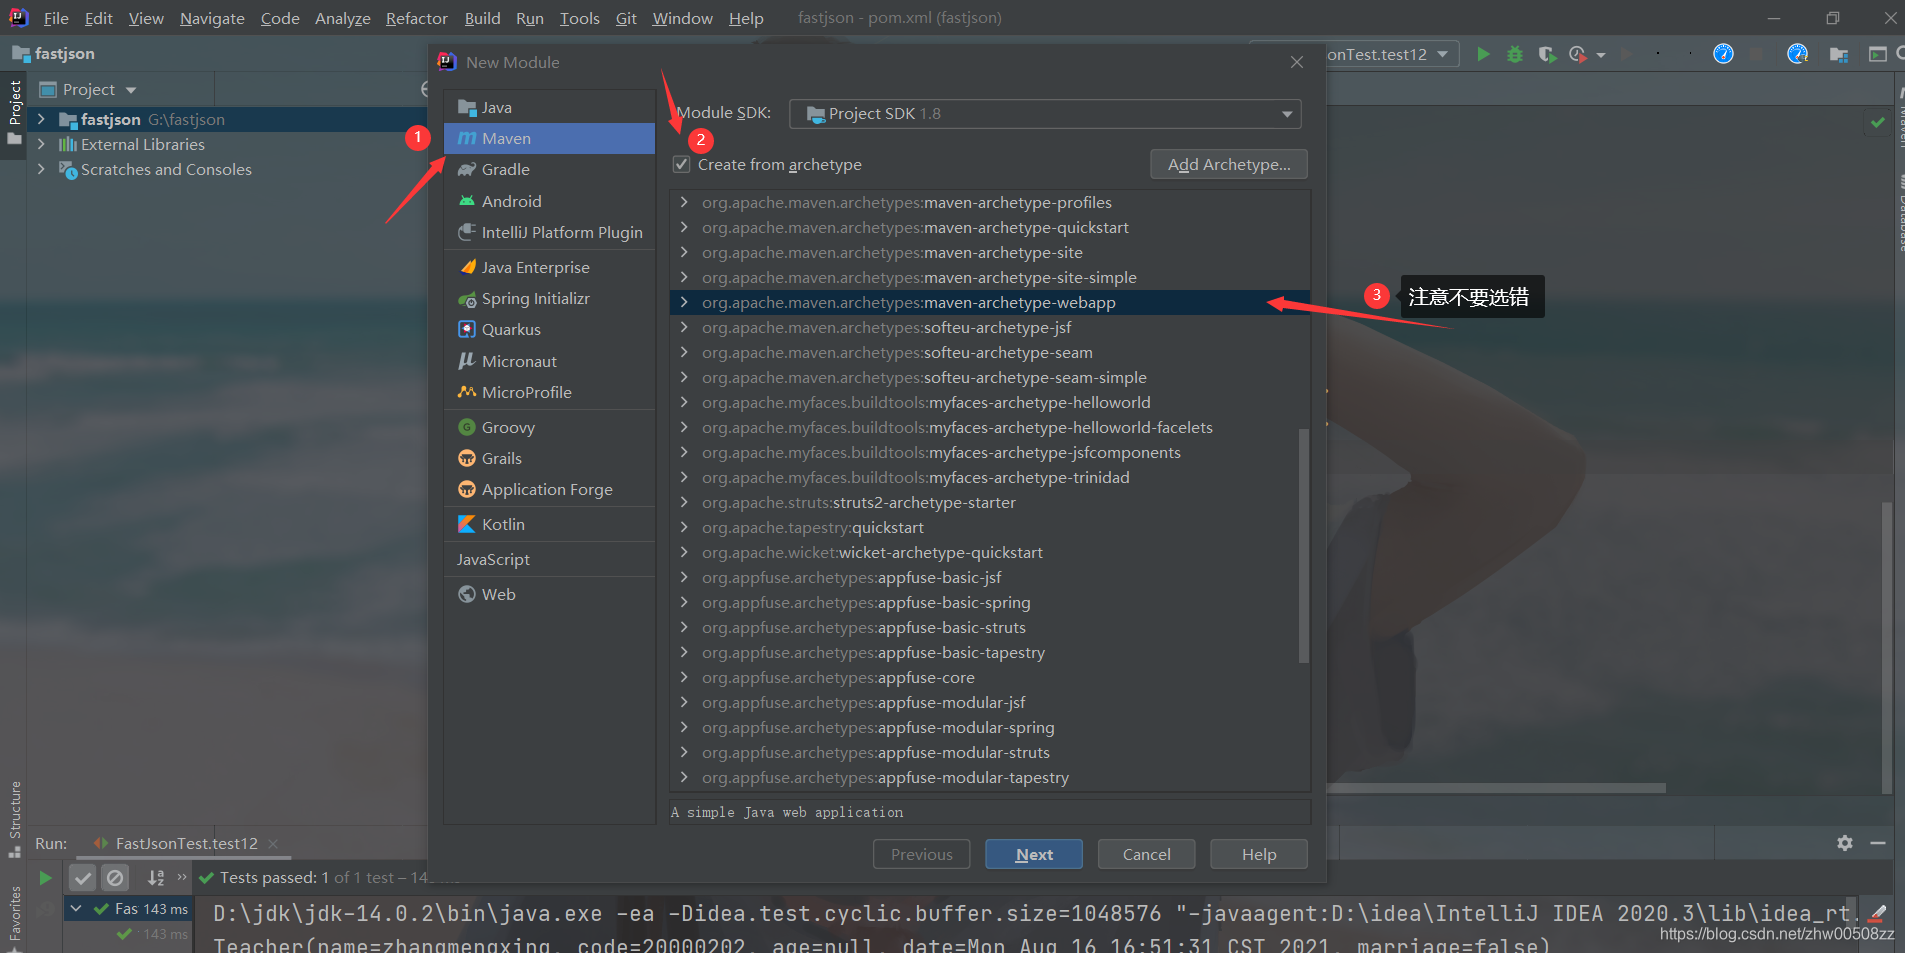
Task: Toggle show passed tests button
Action: pos(83,877)
